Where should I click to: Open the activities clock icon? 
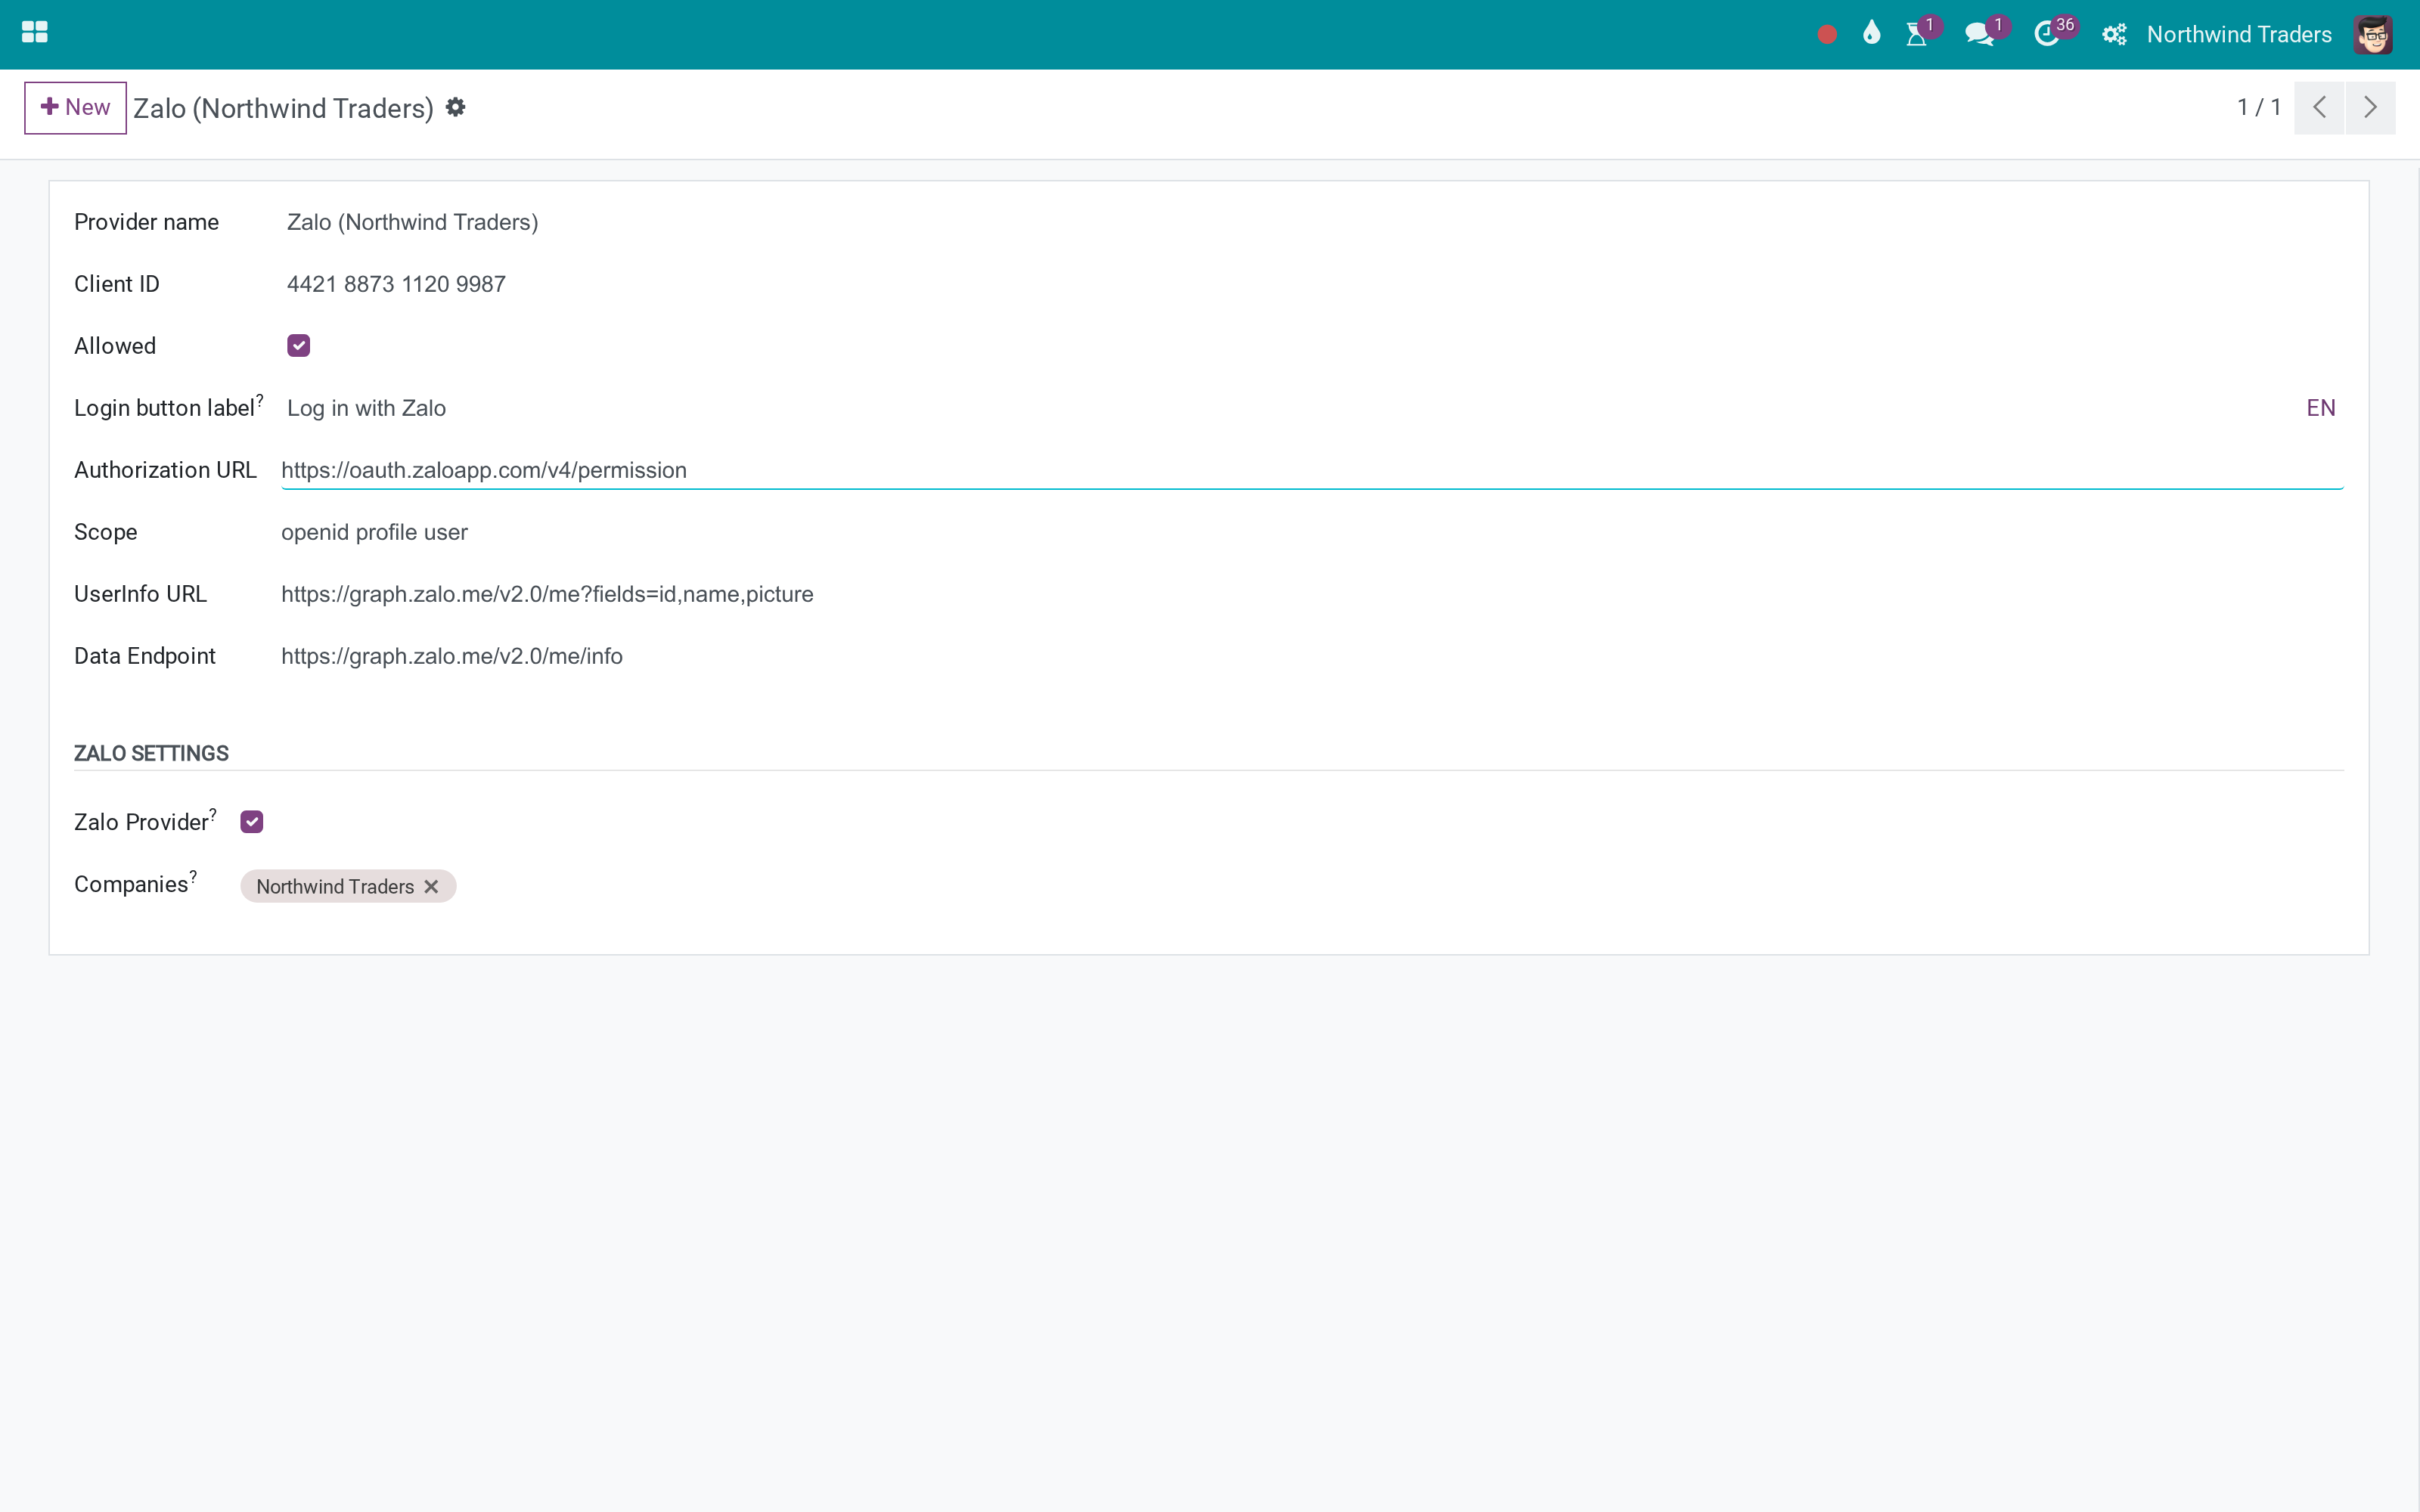point(2046,35)
